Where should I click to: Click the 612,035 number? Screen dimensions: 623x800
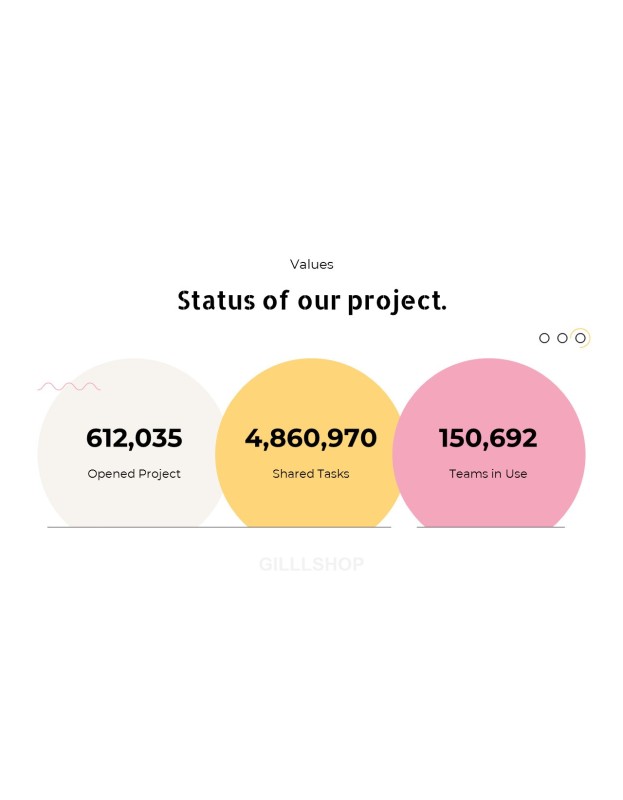[x=134, y=438]
